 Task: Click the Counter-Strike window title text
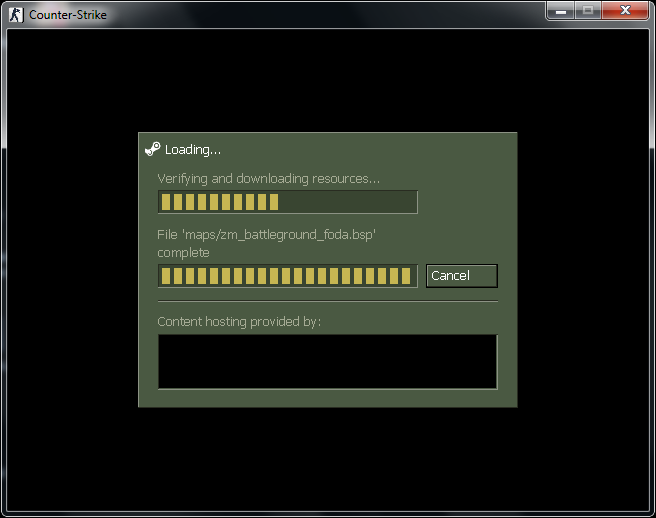(x=68, y=15)
